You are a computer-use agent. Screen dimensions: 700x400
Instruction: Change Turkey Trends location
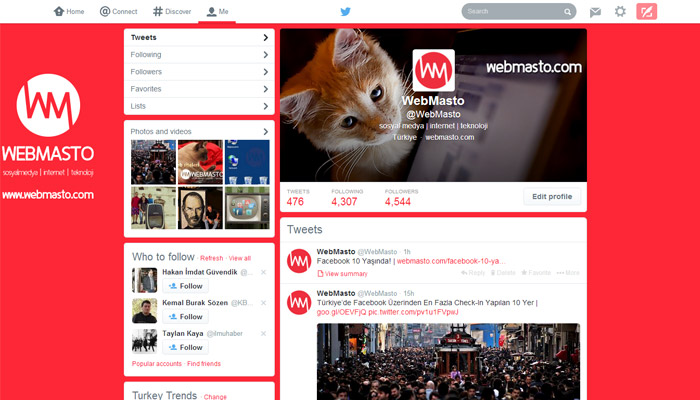coord(215,396)
